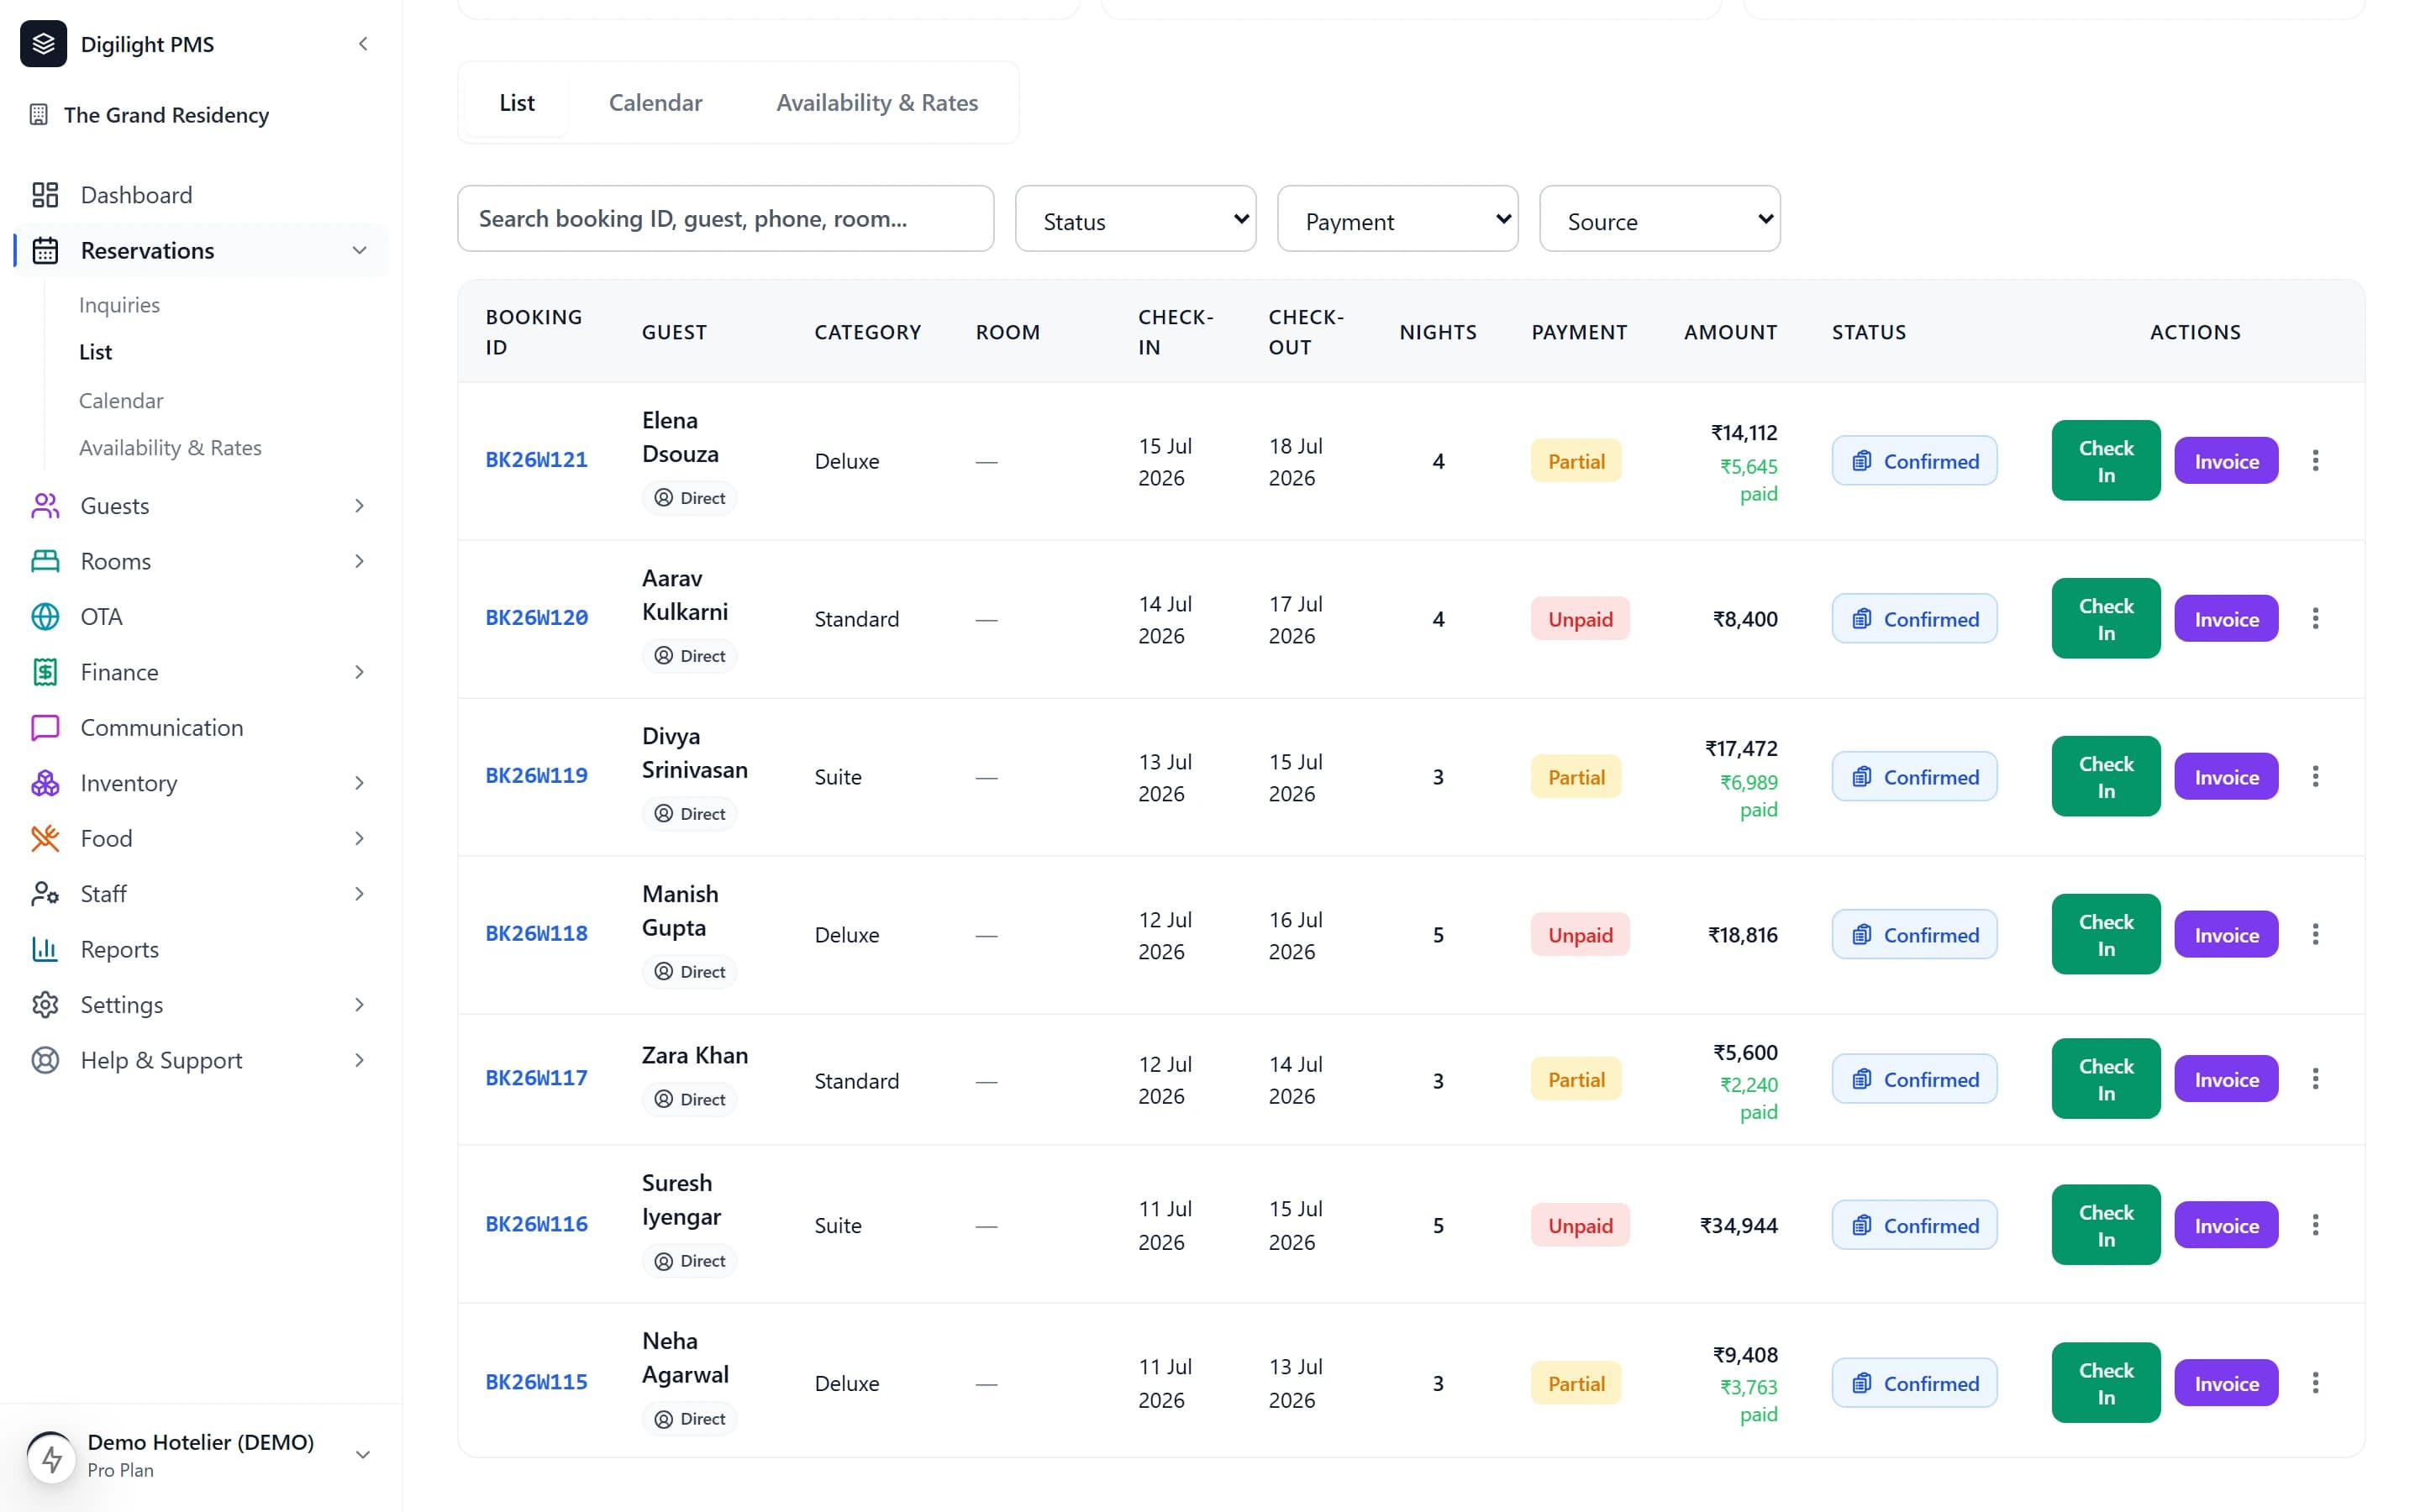Screen dimensions: 2420x1512
Task: Click the Inventory boxes icon
Action: coord(45,783)
